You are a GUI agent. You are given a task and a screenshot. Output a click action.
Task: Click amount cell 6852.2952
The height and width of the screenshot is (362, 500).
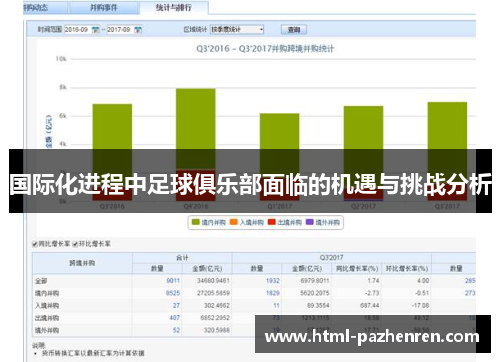(x=215, y=318)
